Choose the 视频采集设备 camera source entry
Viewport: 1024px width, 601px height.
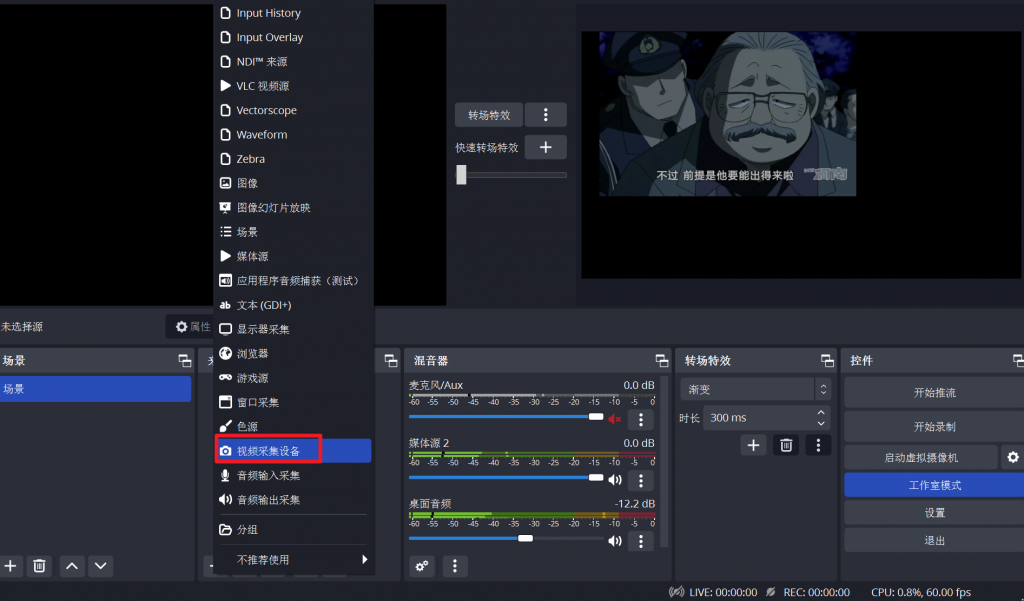click(293, 451)
